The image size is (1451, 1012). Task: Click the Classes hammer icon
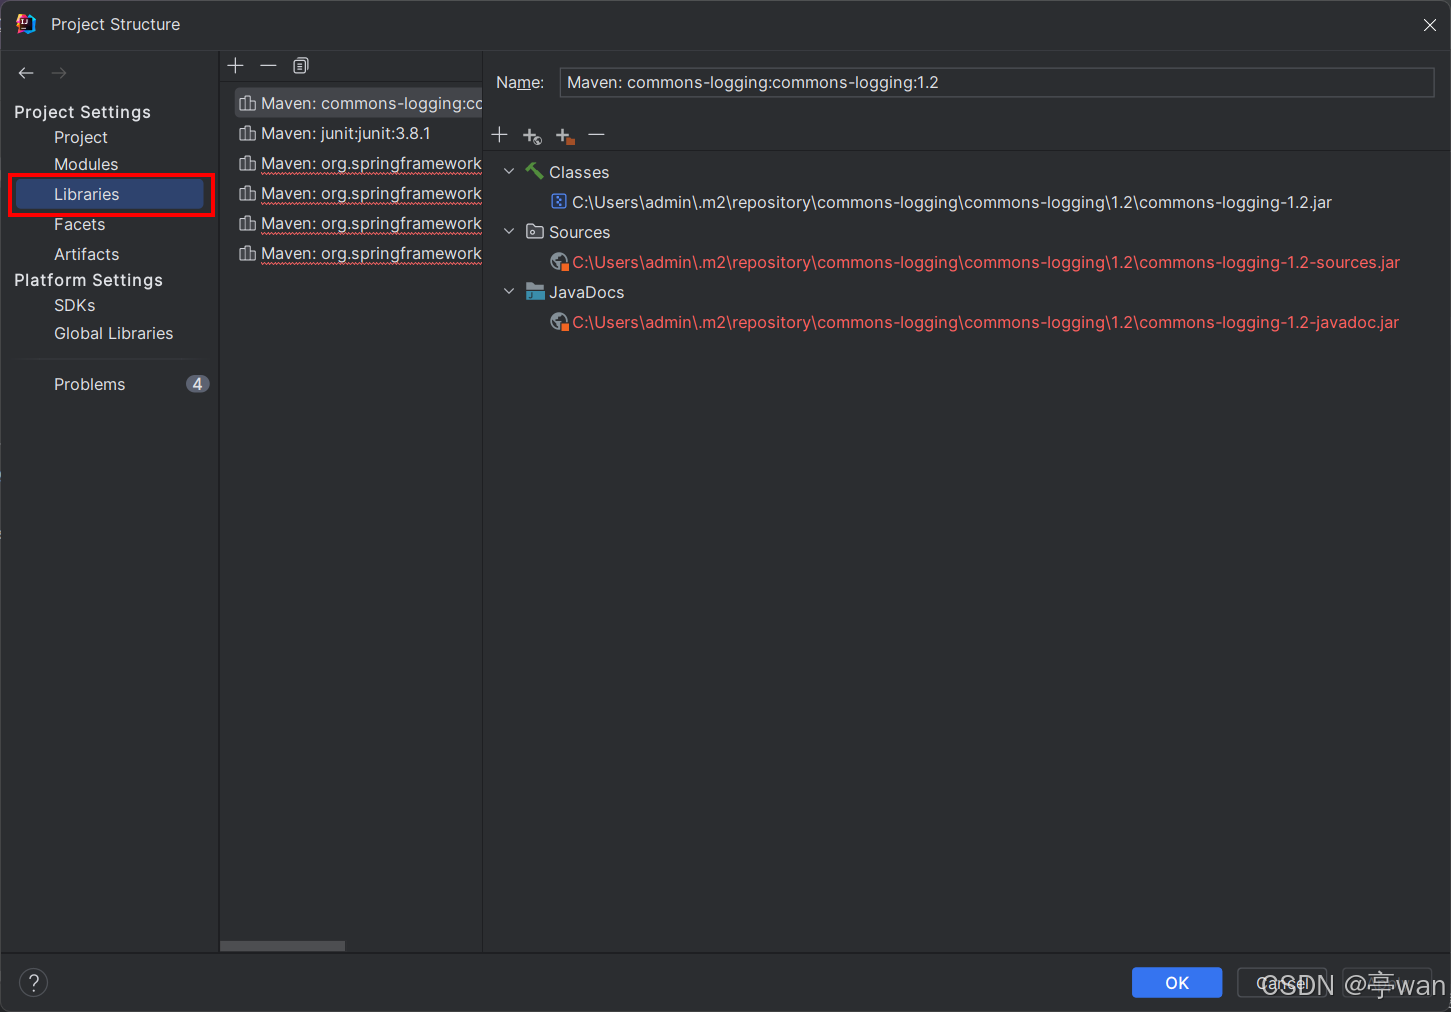(x=535, y=172)
